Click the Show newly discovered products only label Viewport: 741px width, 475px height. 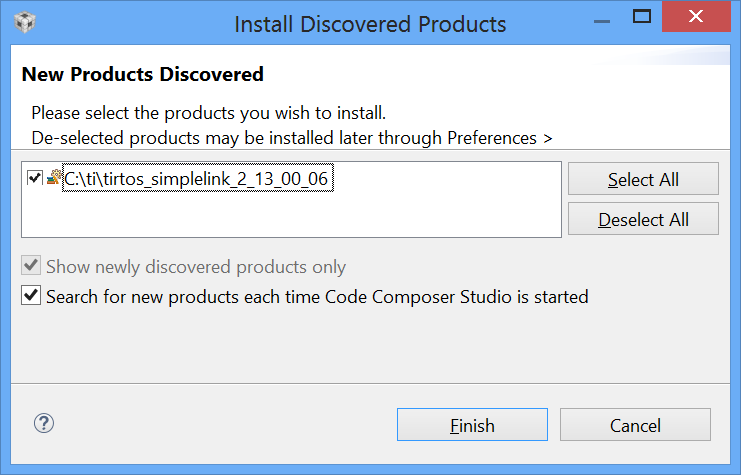pos(196,267)
